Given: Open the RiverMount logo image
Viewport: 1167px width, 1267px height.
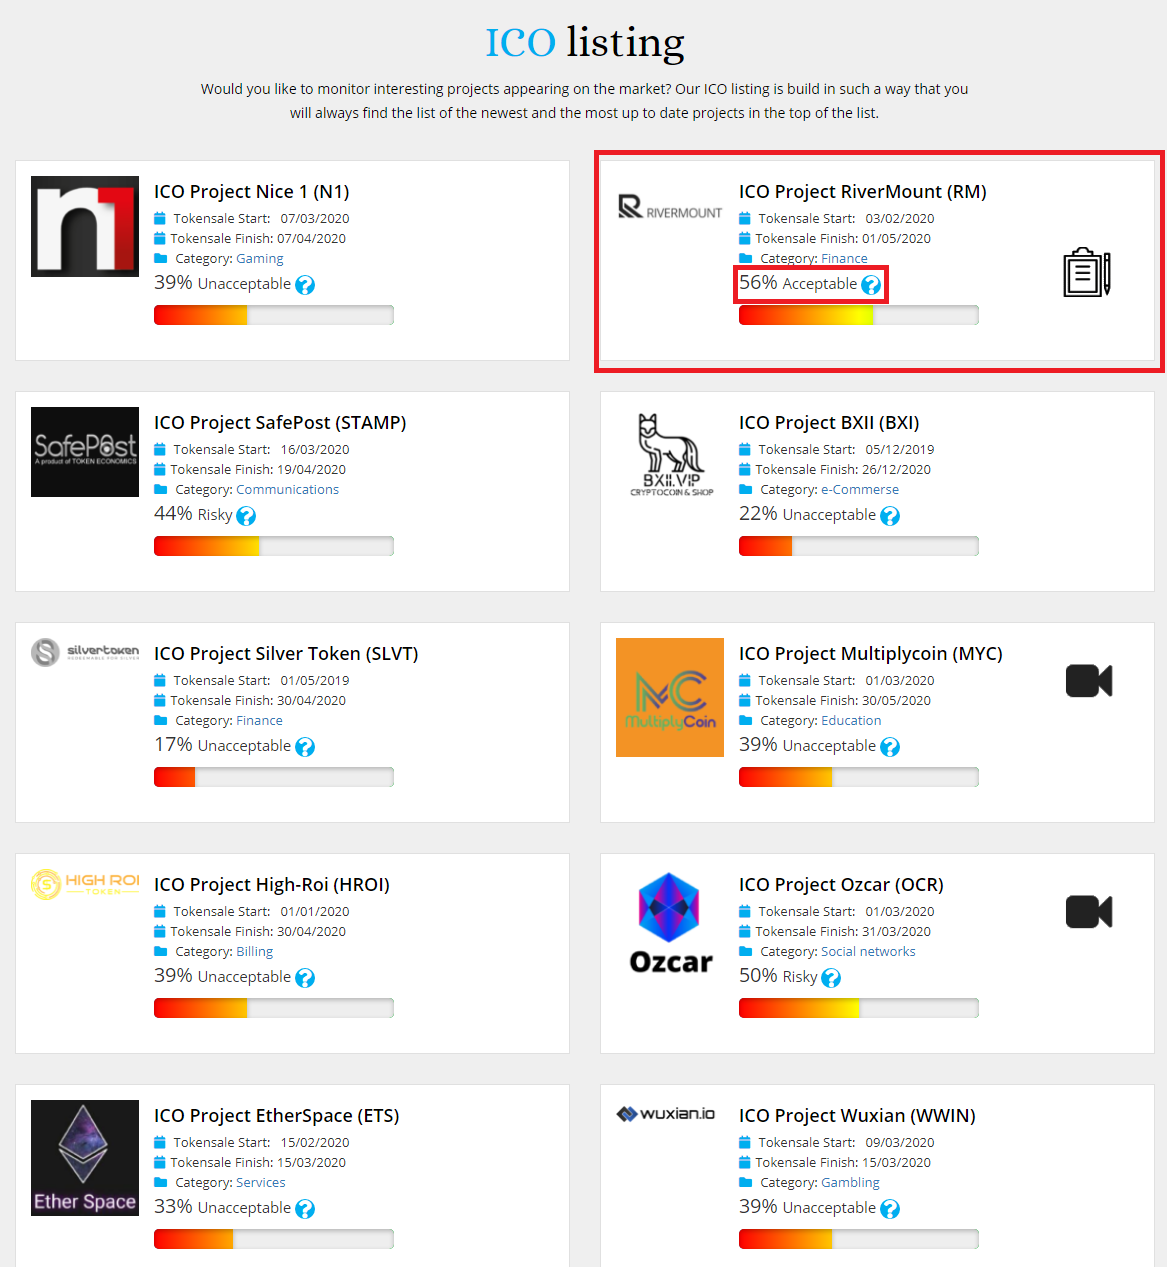Looking at the screenshot, I should tap(670, 207).
